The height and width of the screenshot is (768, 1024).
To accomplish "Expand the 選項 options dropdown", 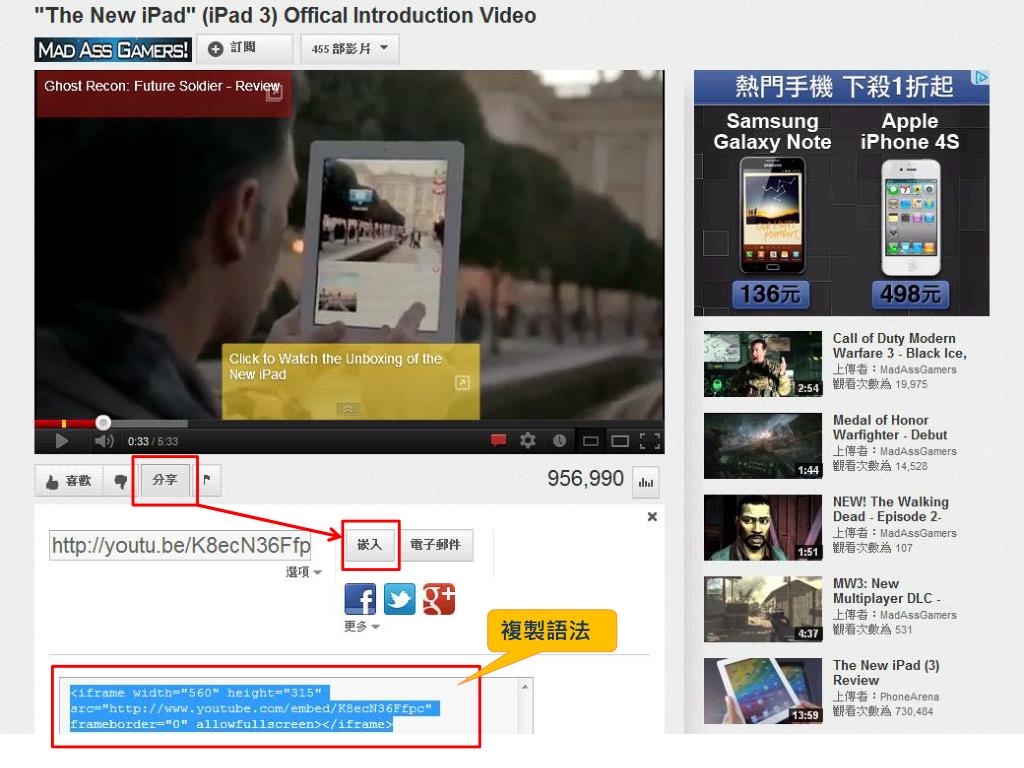I will [304, 572].
